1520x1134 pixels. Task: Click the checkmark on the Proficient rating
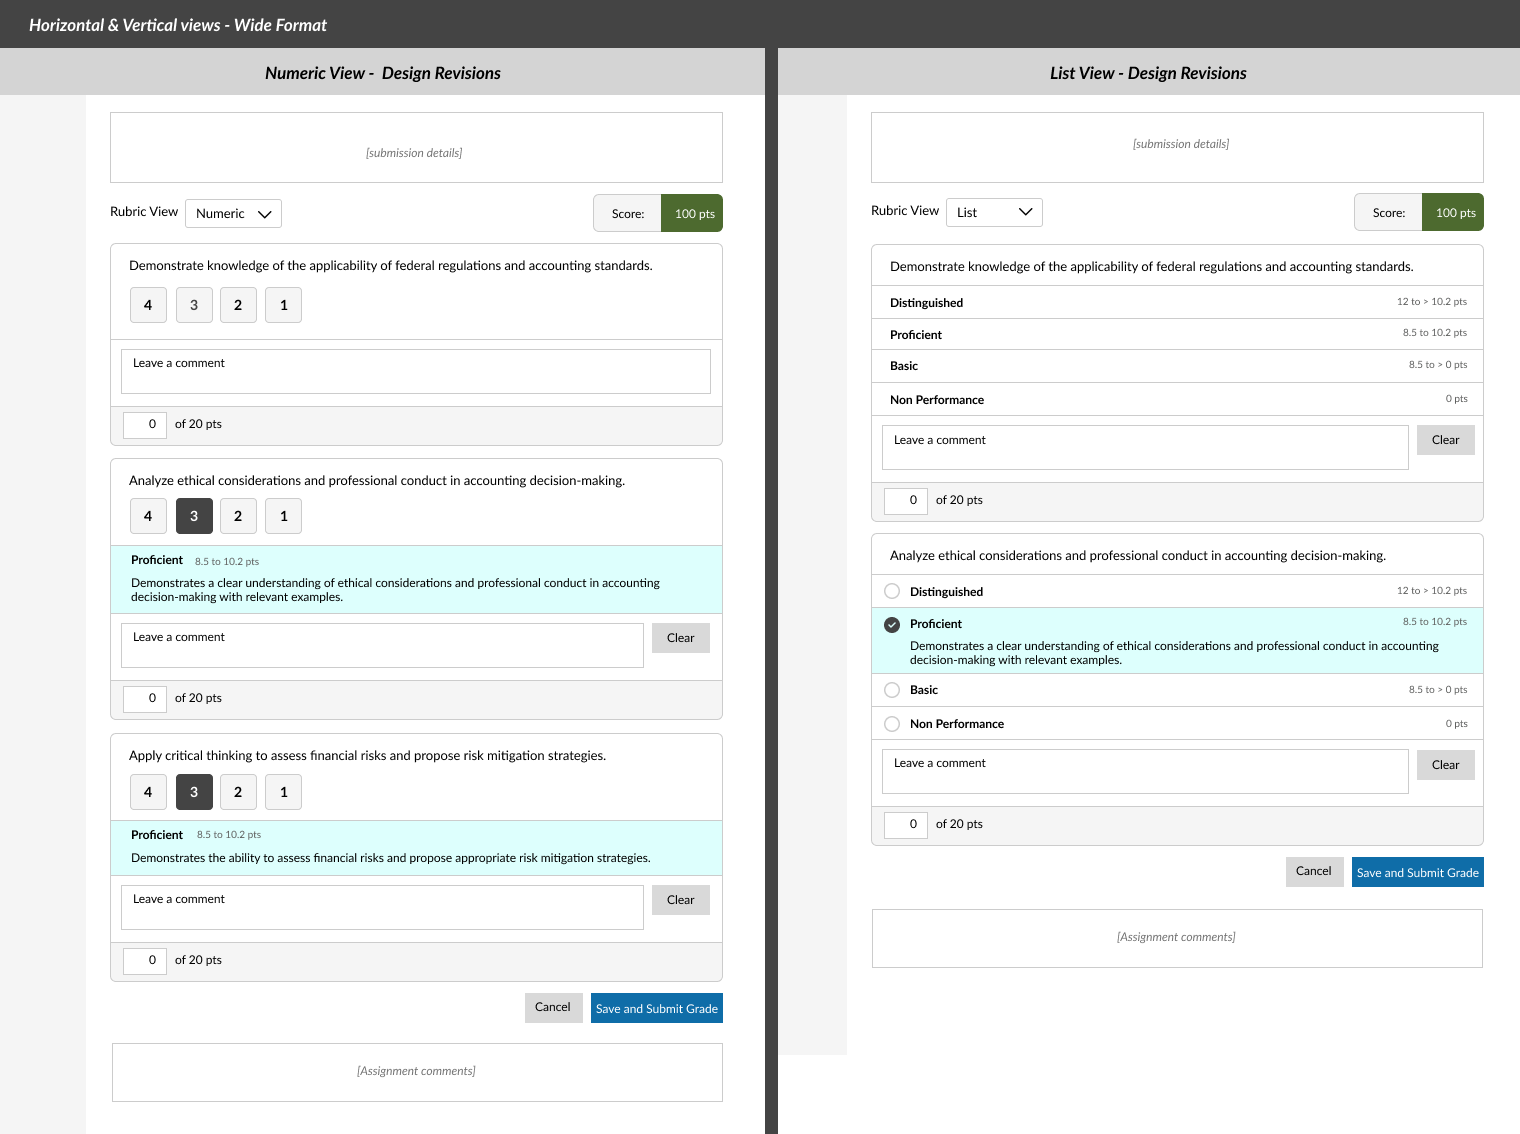coord(891,623)
